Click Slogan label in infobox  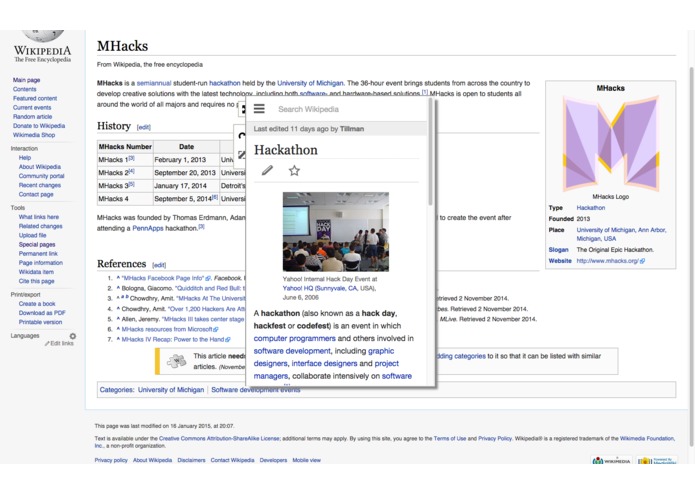[558, 250]
